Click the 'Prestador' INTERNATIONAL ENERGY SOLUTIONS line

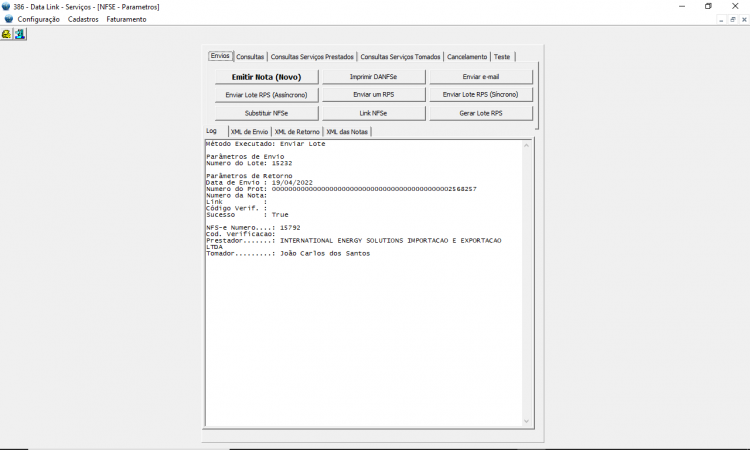(354, 241)
